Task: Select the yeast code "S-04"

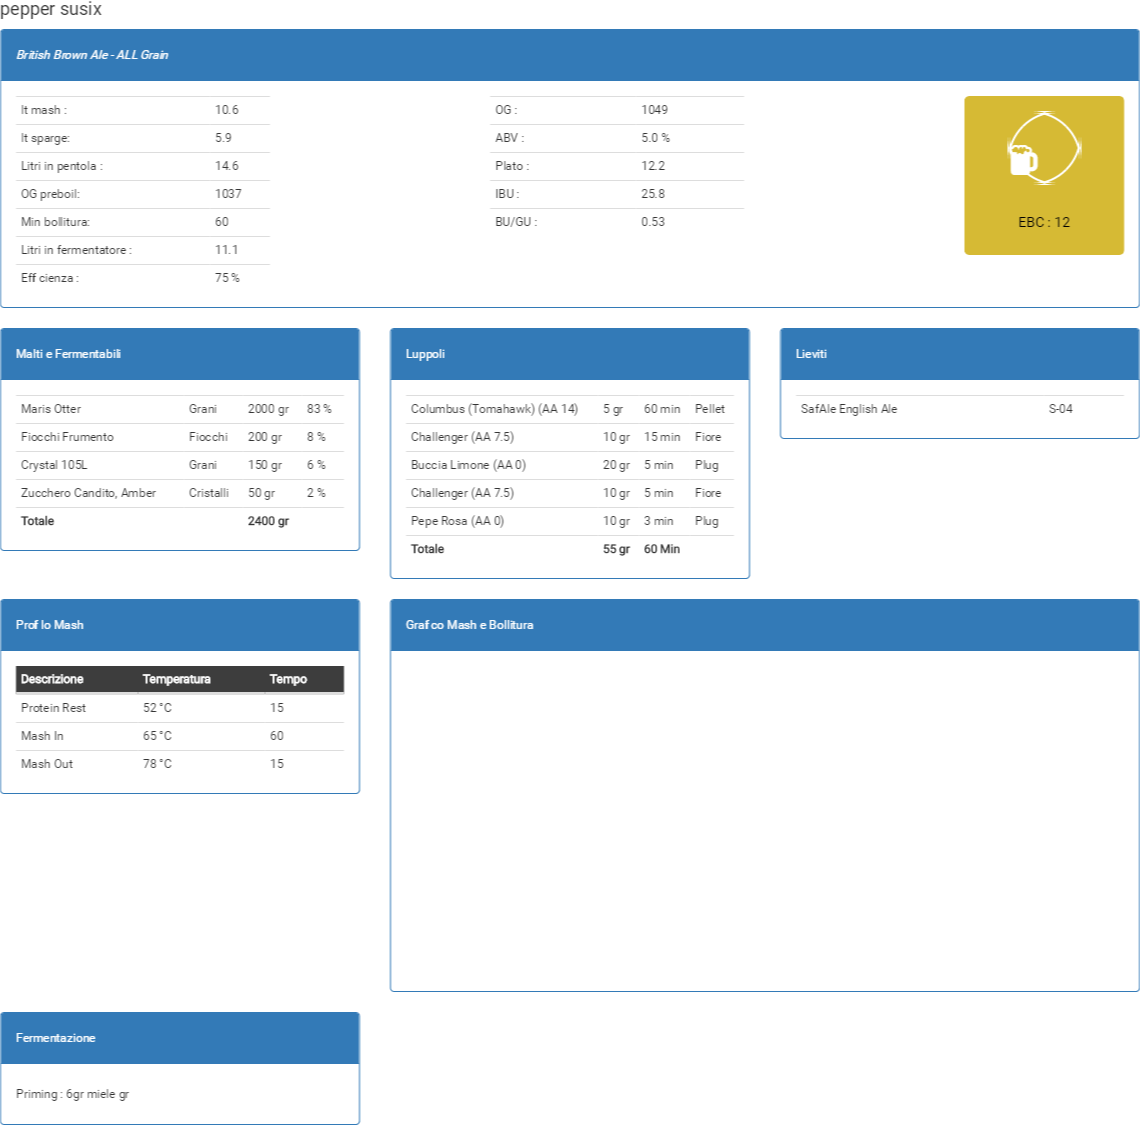Action: tap(1060, 410)
